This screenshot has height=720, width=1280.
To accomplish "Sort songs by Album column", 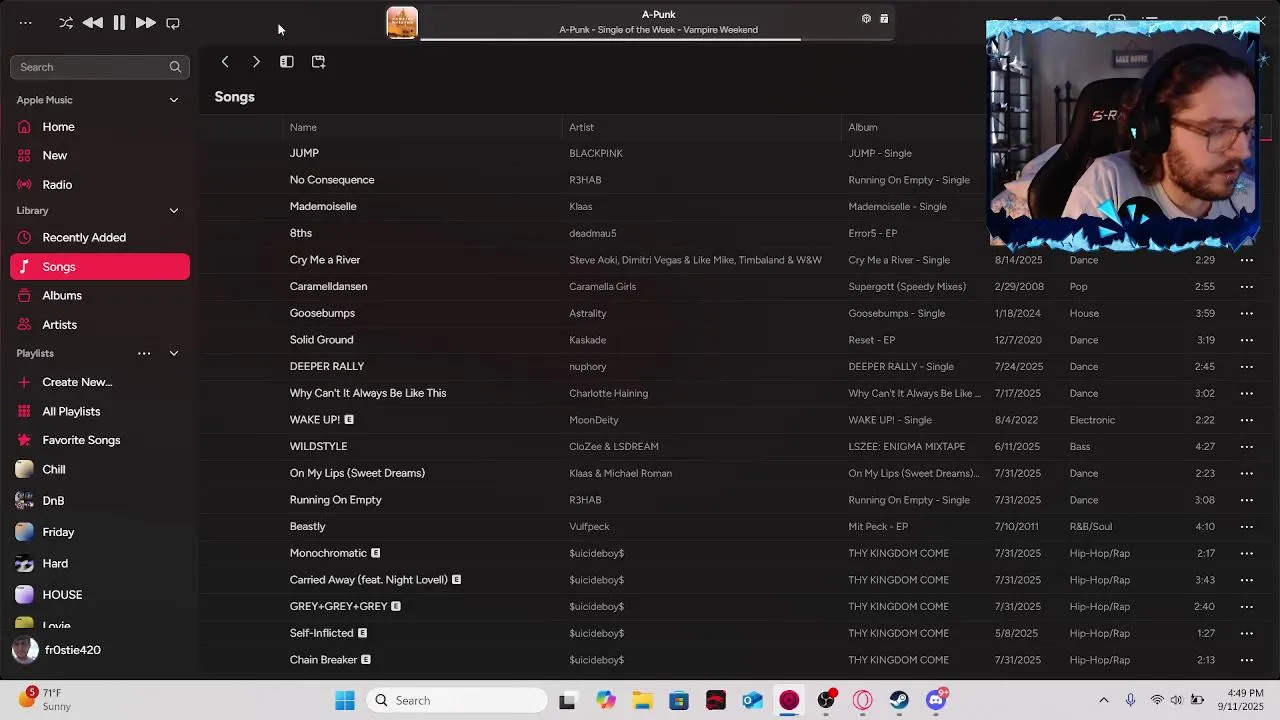I will (863, 128).
